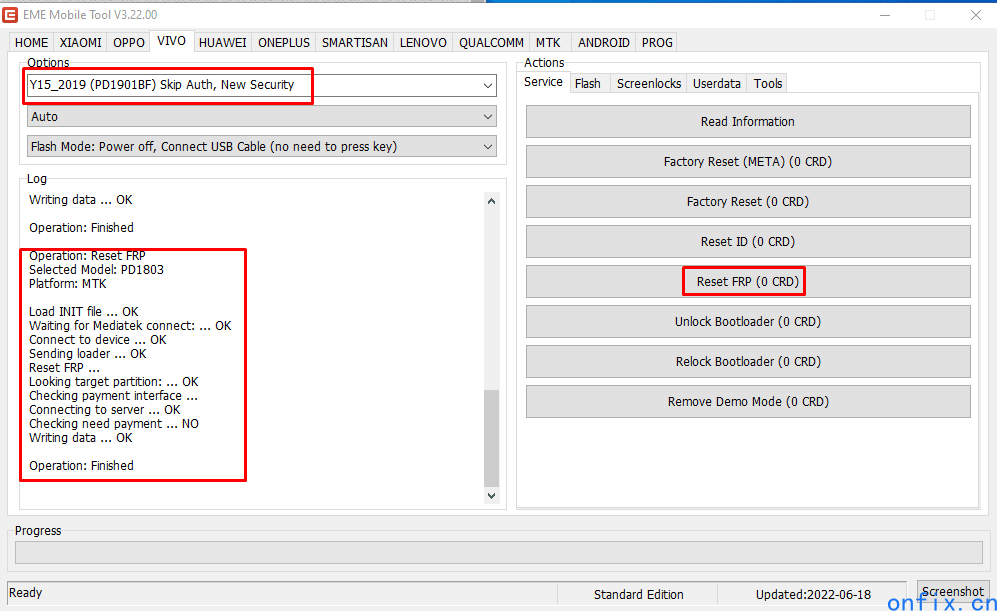Viewport: 997px width, 611px height.
Task: Click the Standard Edition status entry
Action: (x=638, y=594)
